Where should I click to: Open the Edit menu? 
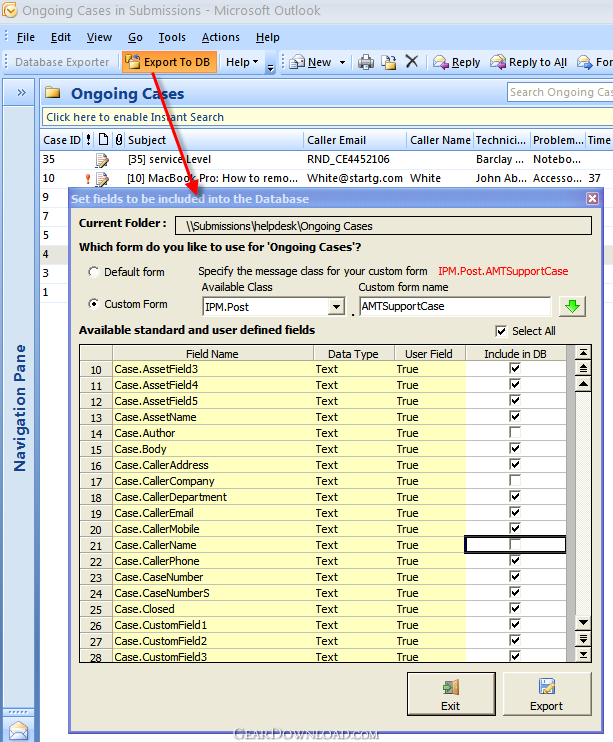click(x=61, y=37)
